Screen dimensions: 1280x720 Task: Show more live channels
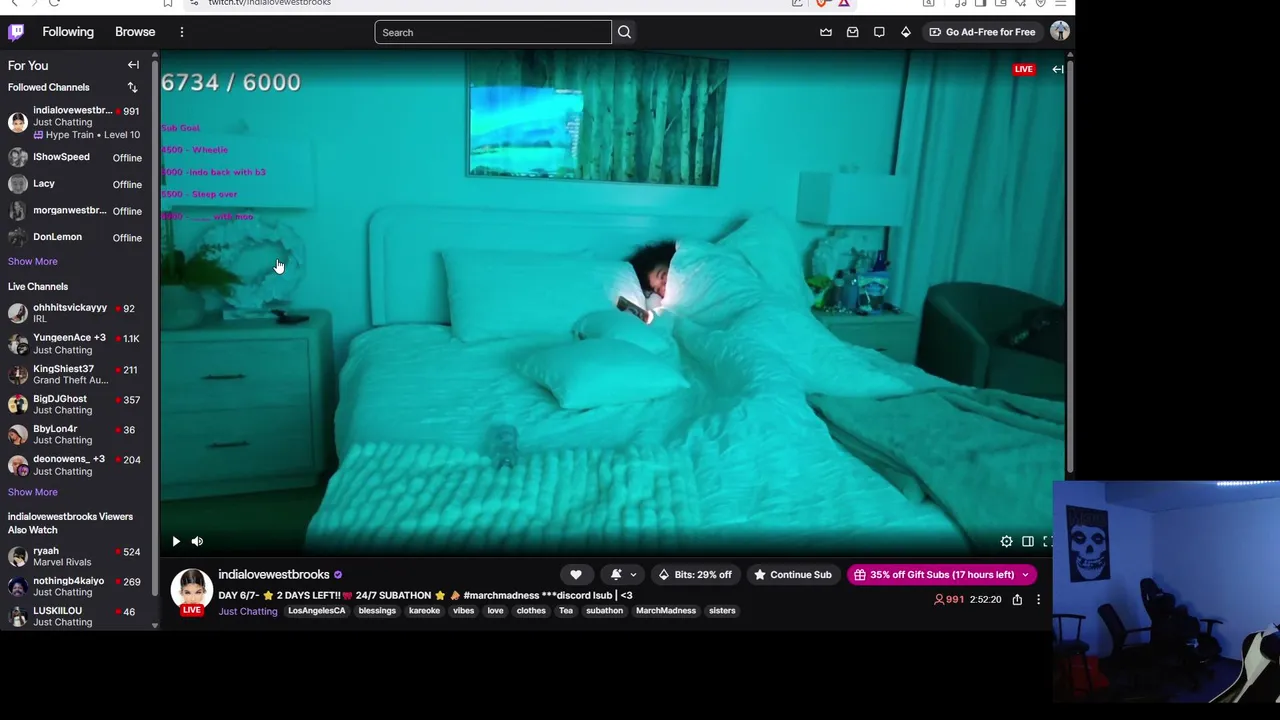coord(33,492)
